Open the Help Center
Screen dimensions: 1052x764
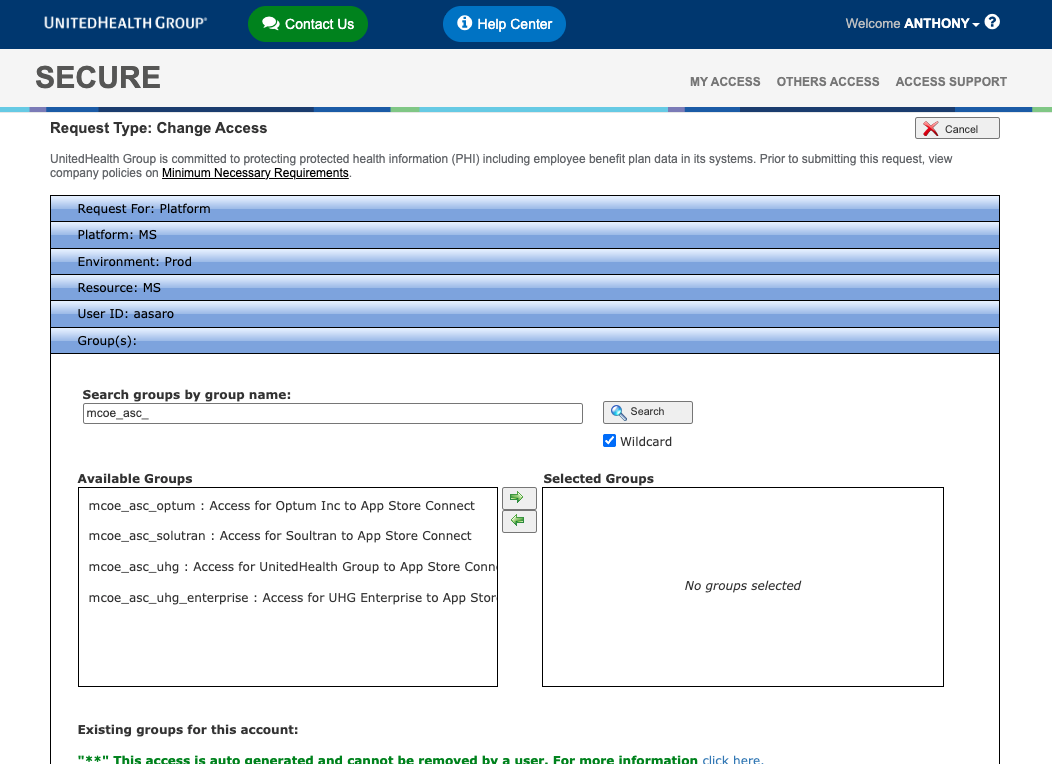tap(505, 24)
